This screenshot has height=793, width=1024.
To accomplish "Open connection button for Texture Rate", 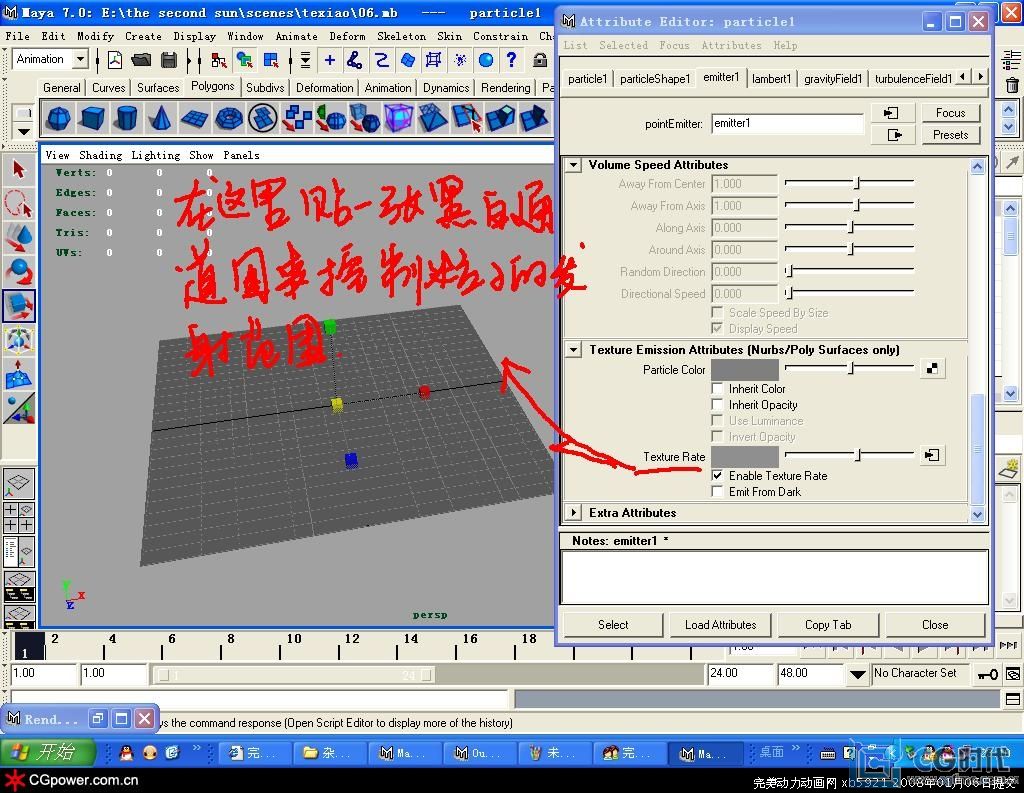I will (x=932, y=455).
